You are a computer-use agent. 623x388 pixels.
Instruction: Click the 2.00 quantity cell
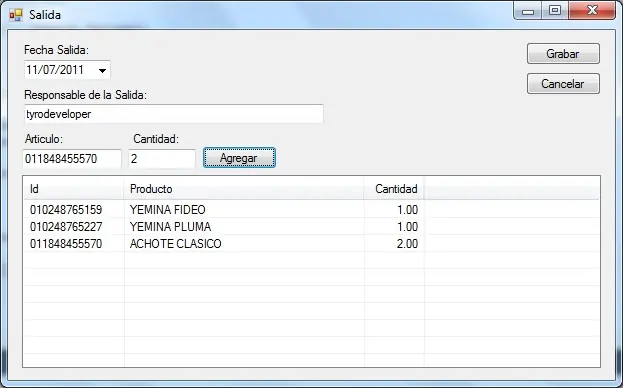click(407, 244)
